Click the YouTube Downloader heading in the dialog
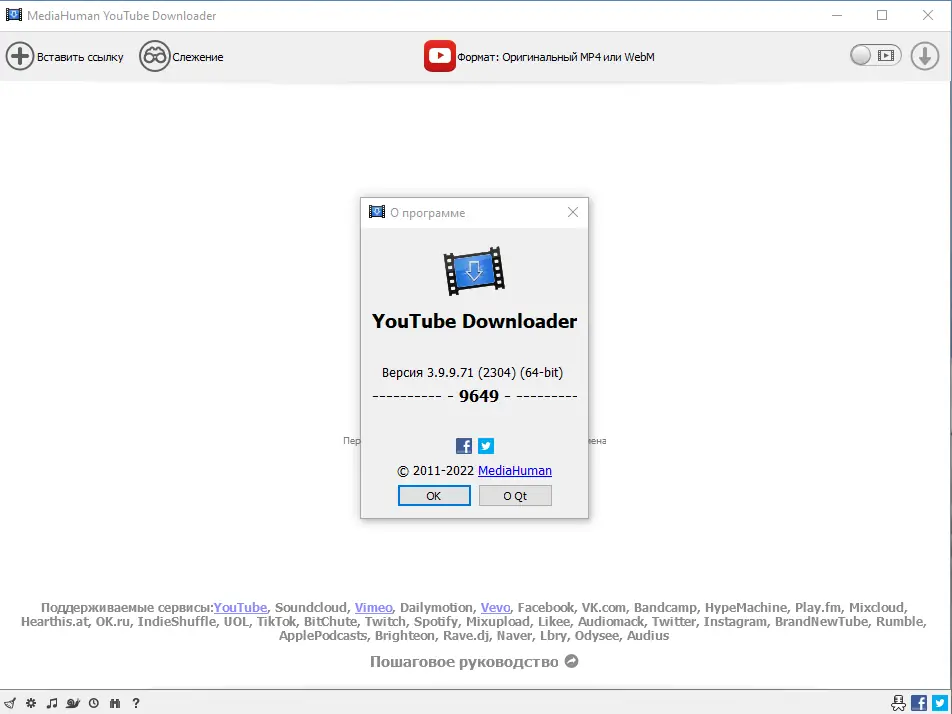 [x=474, y=321]
